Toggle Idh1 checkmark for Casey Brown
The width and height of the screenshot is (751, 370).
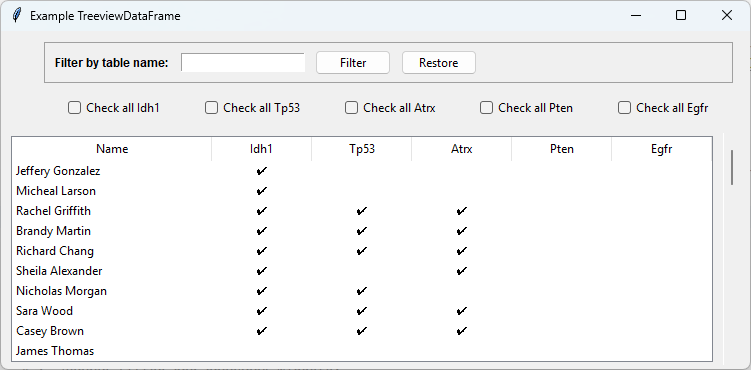coord(262,331)
